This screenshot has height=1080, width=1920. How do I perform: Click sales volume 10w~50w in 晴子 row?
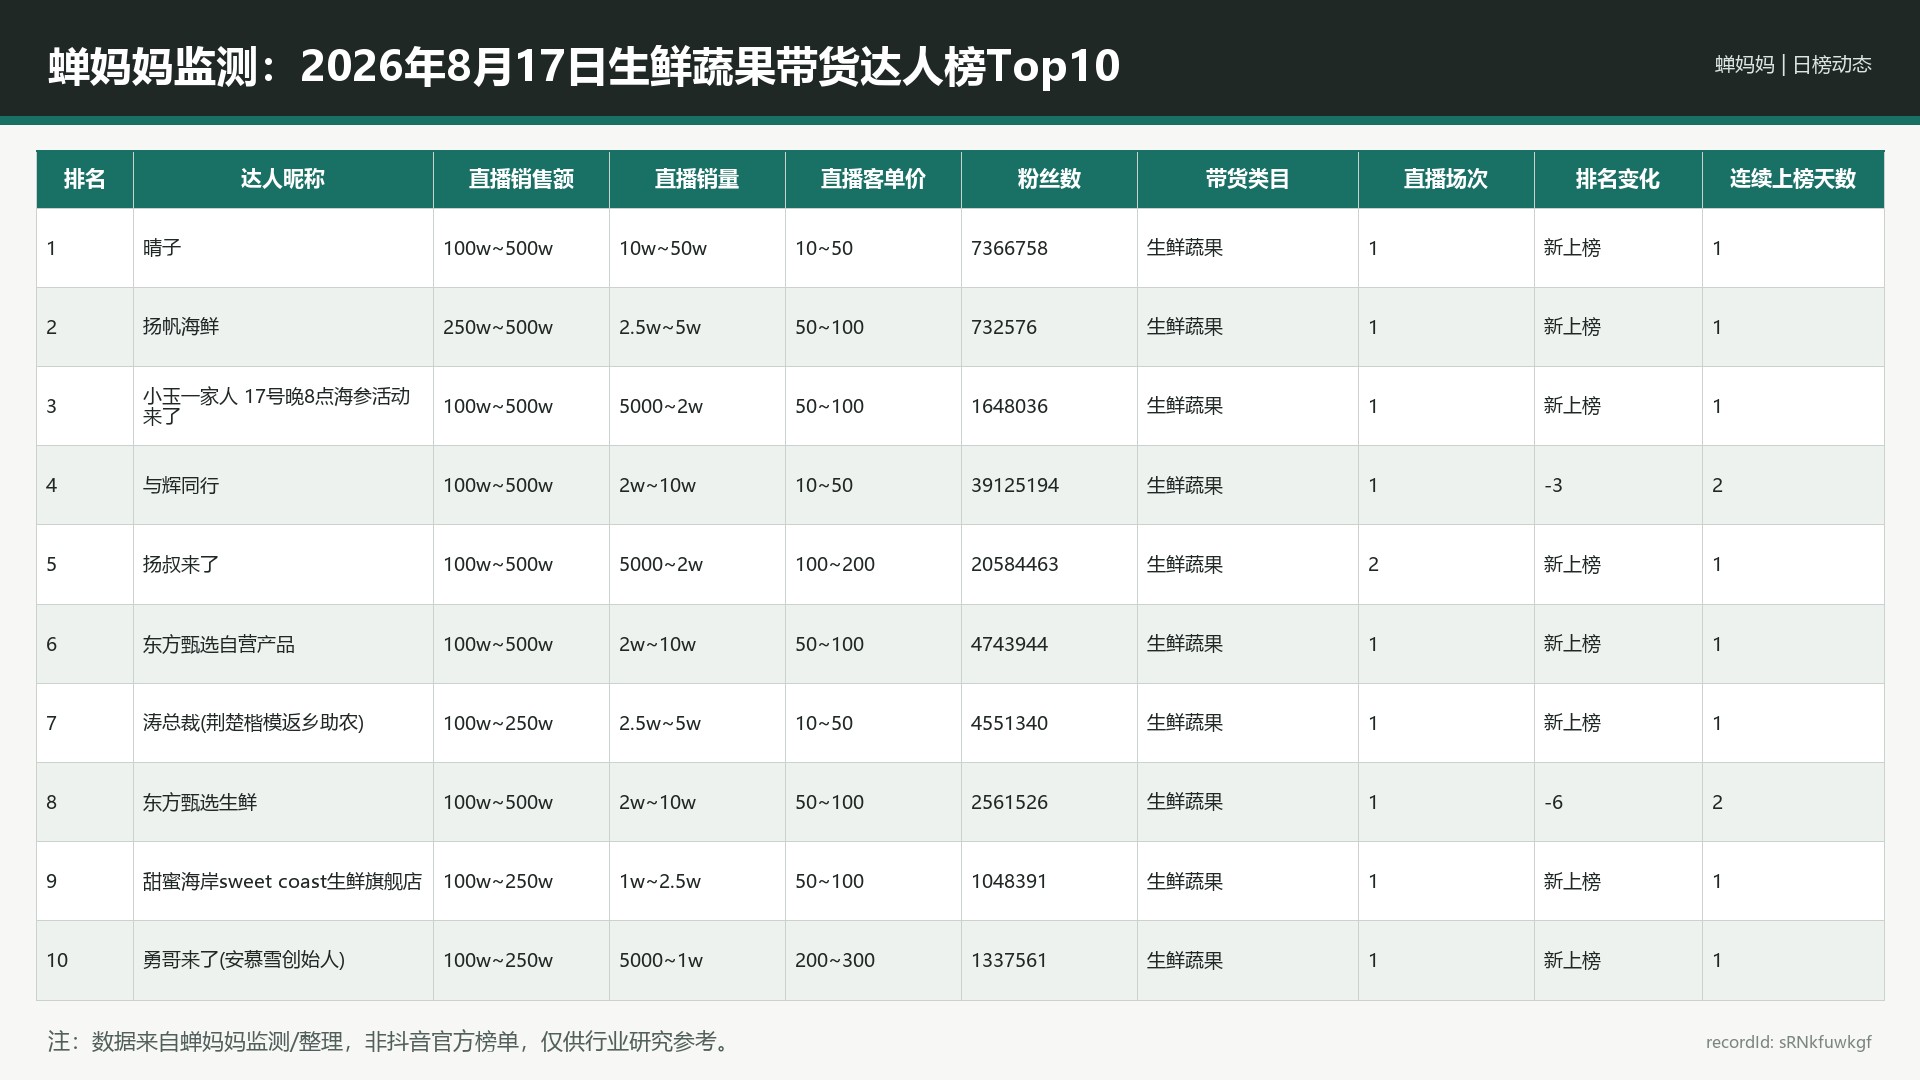point(663,248)
